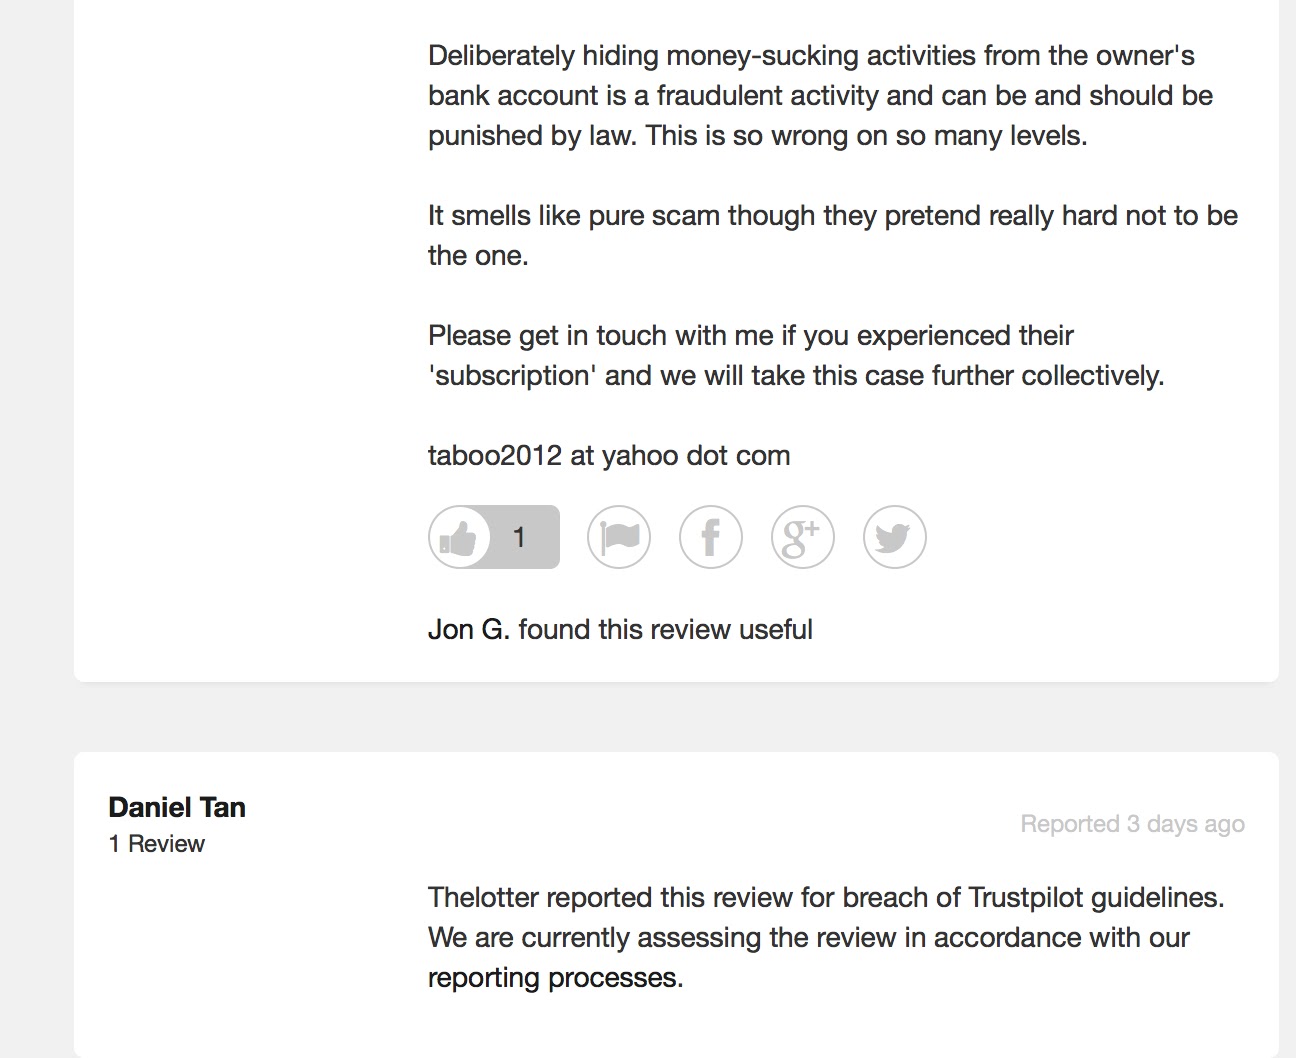Click the fraudulent activity paragraph
The height and width of the screenshot is (1058, 1296).
coord(820,95)
